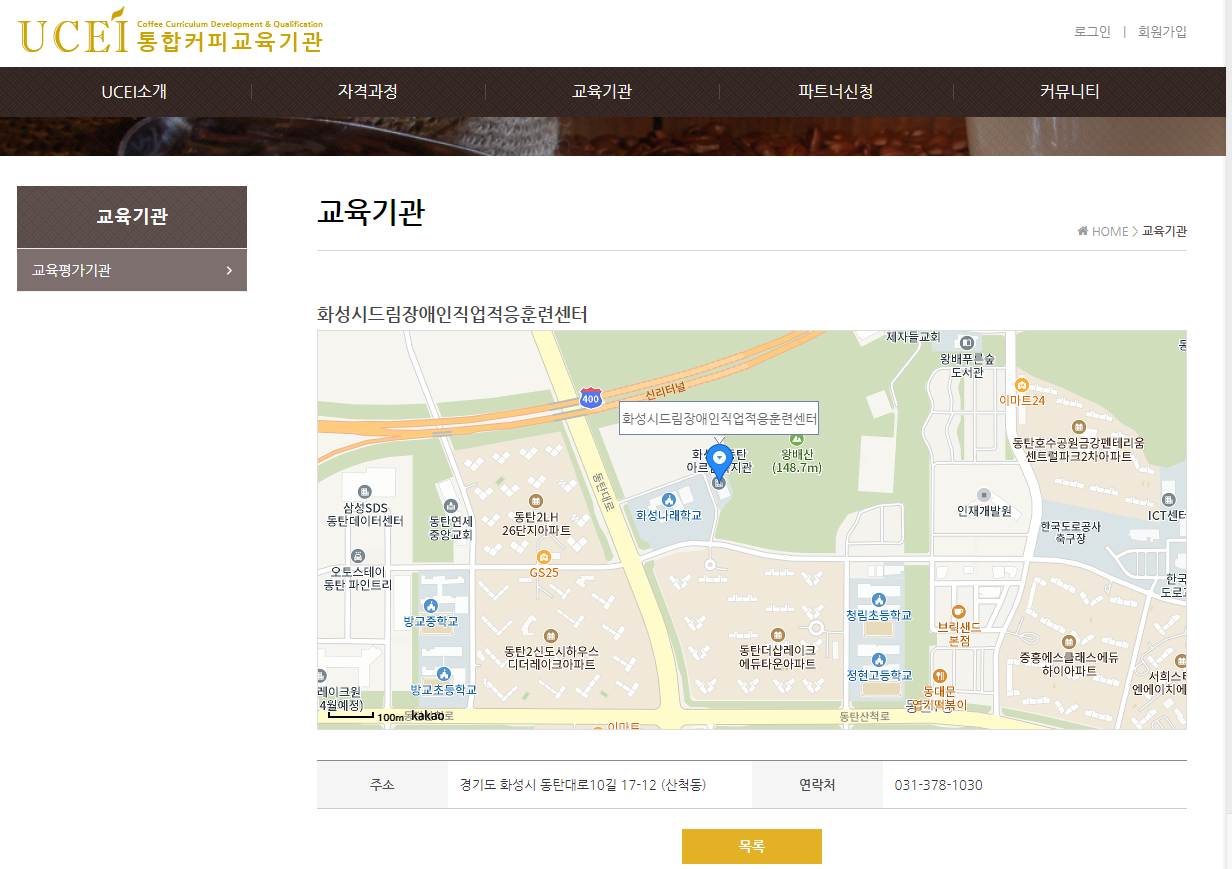Click the 동탄더샵레이크 에듀타운아파트 icon
Image resolution: width=1232 pixels, height=869 pixels.
(x=777, y=634)
